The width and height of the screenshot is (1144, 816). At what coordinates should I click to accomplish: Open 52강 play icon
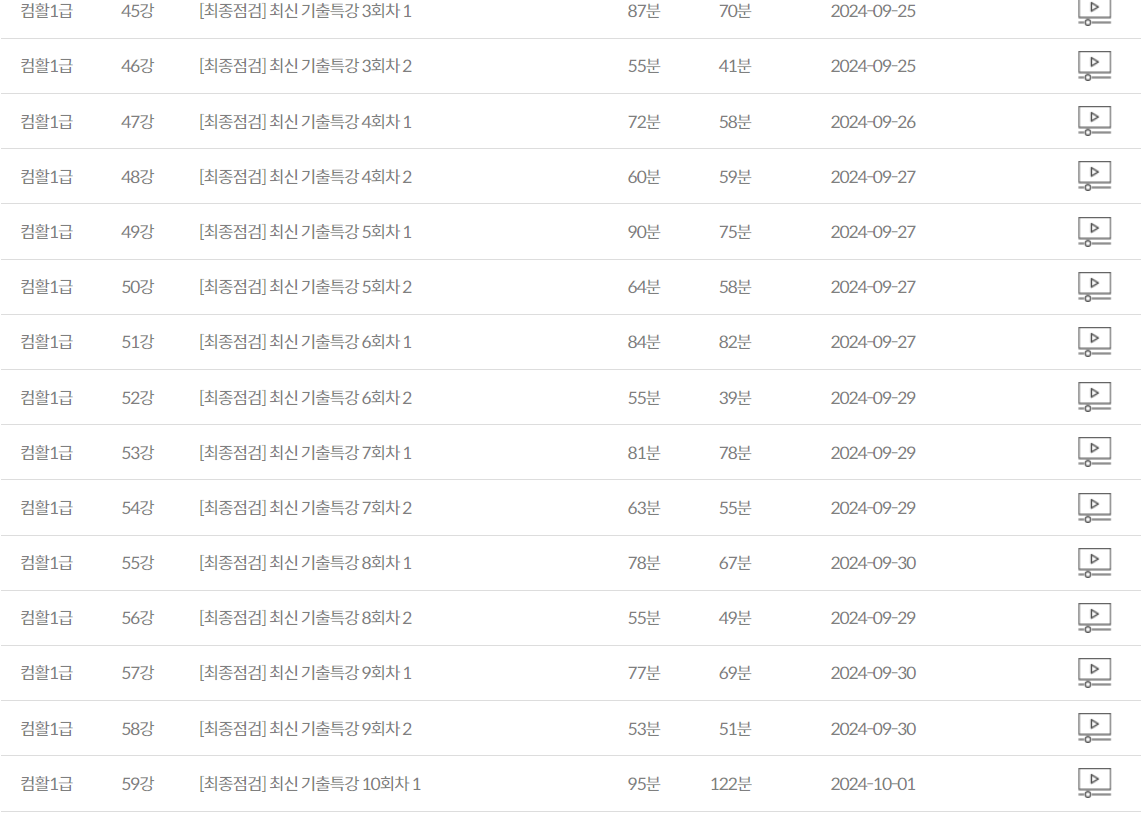point(1094,397)
